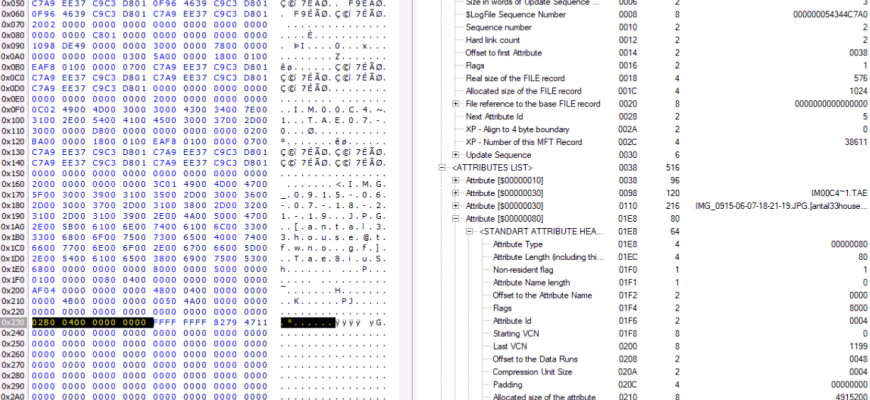Click the highlighted hex bytes at offset 0x230
The height and width of the screenshot is (400, 870).
[x=91, y=322]
